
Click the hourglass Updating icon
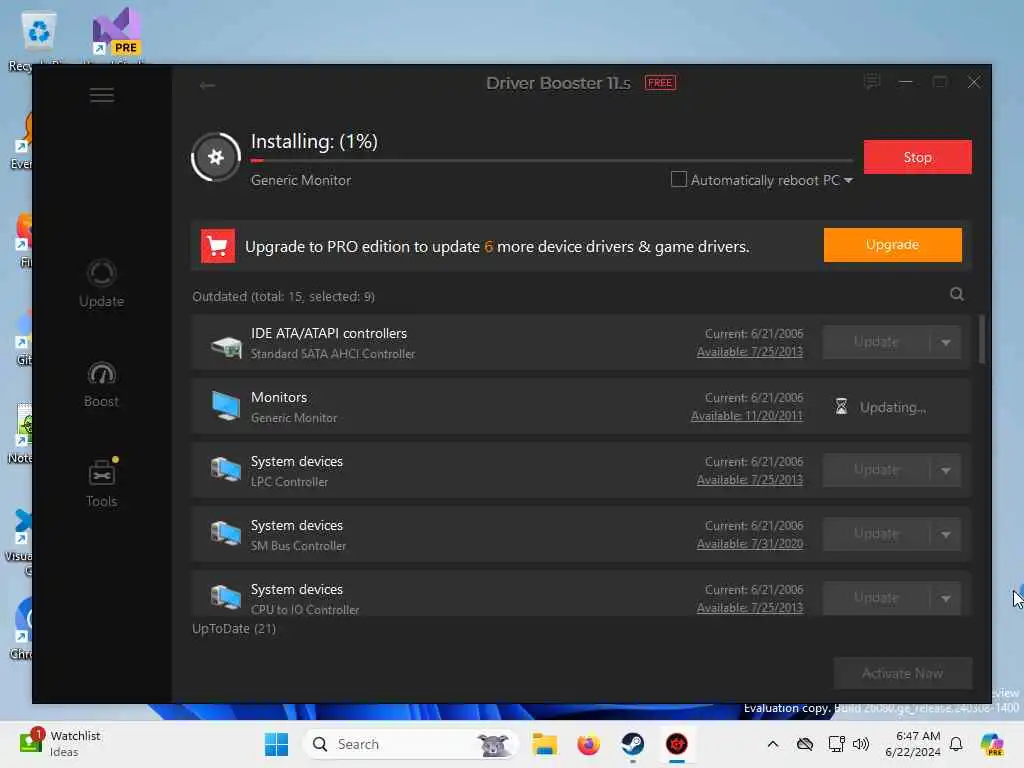tap(841, 407)
